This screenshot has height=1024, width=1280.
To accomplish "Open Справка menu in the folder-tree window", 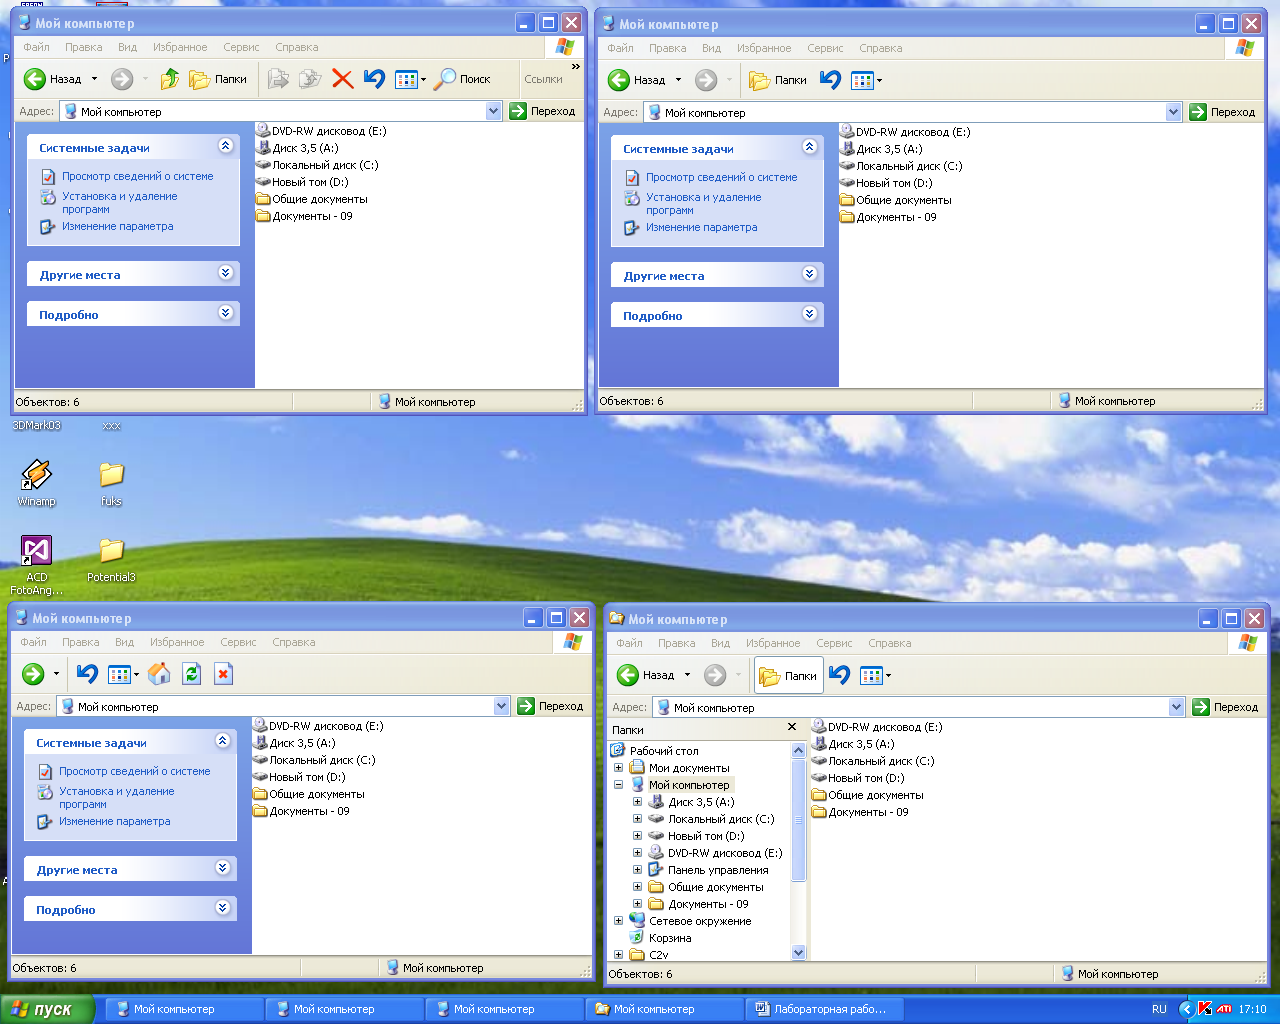I will point(890,643).
